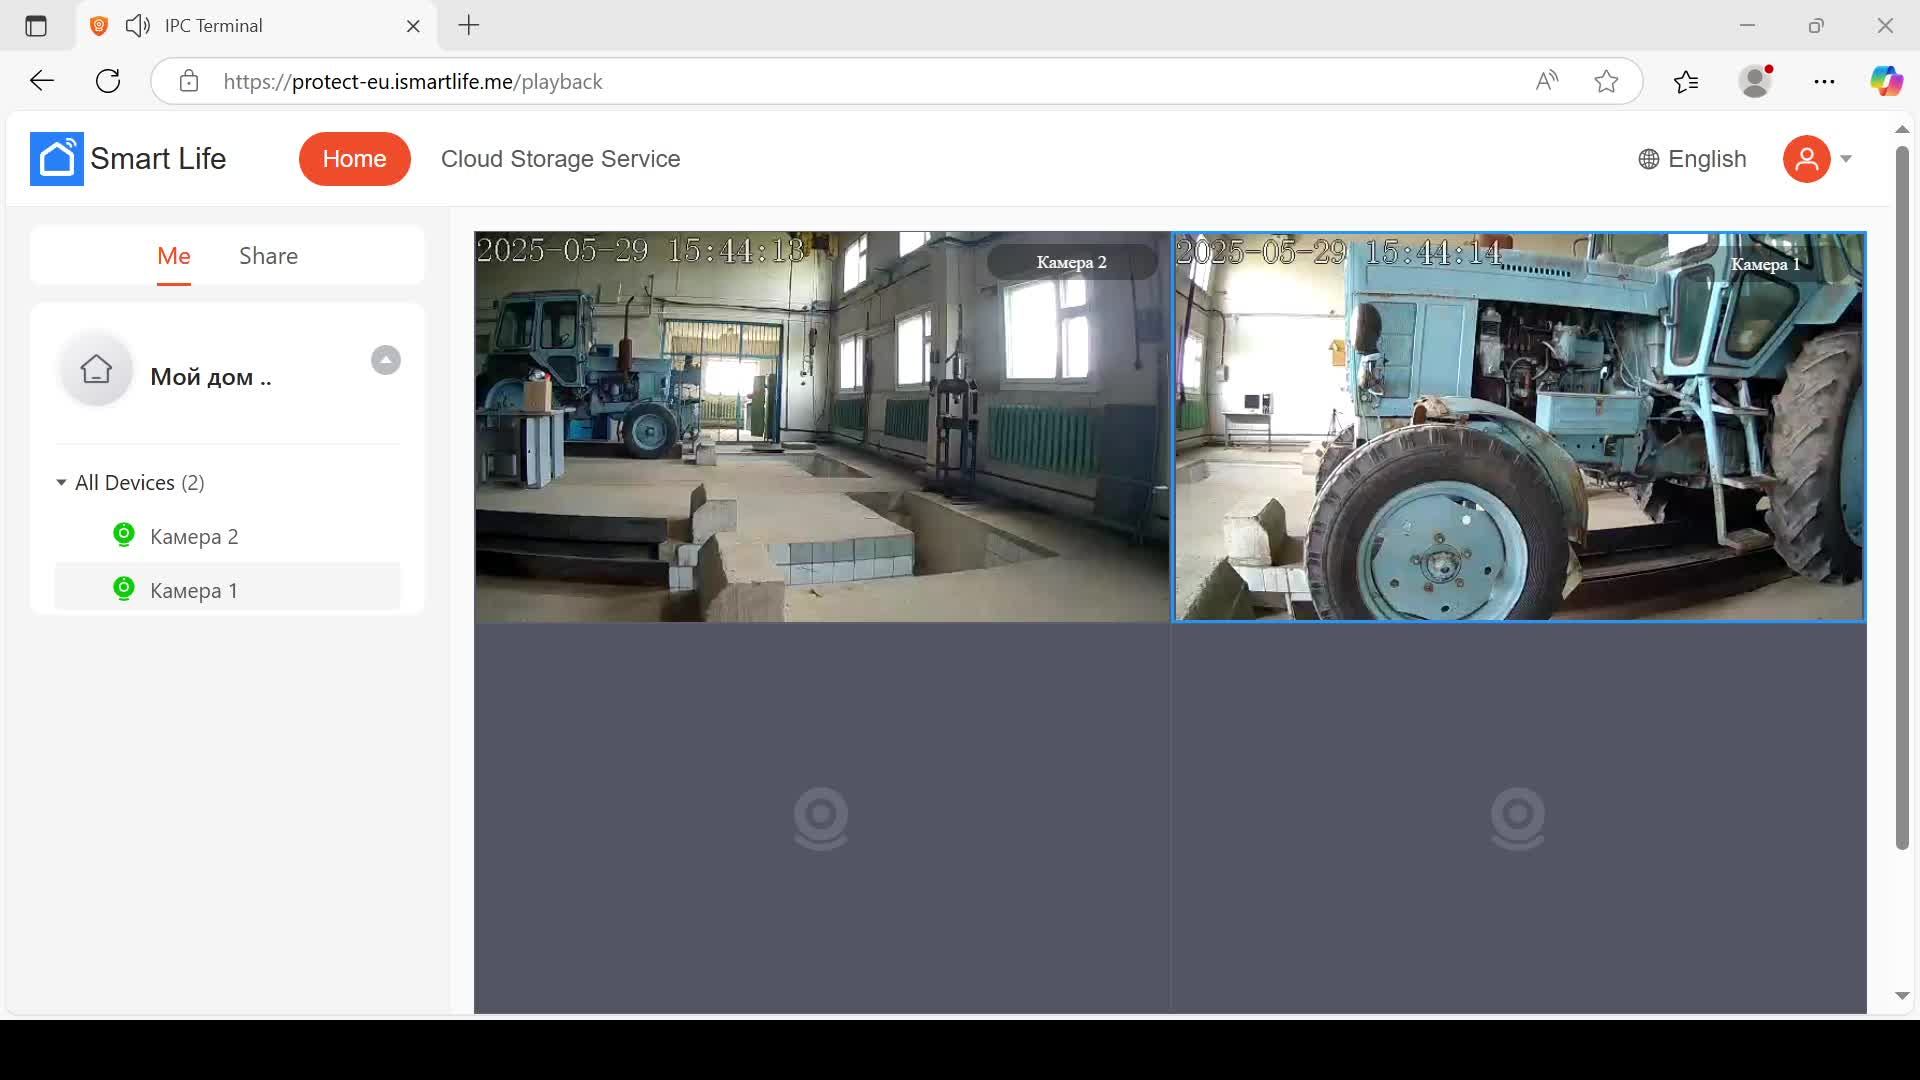The height and width of the screenshot is (1080, 1920).
Task: Click the green status icon for Камера 1
Action: click(x=124, y=589)
